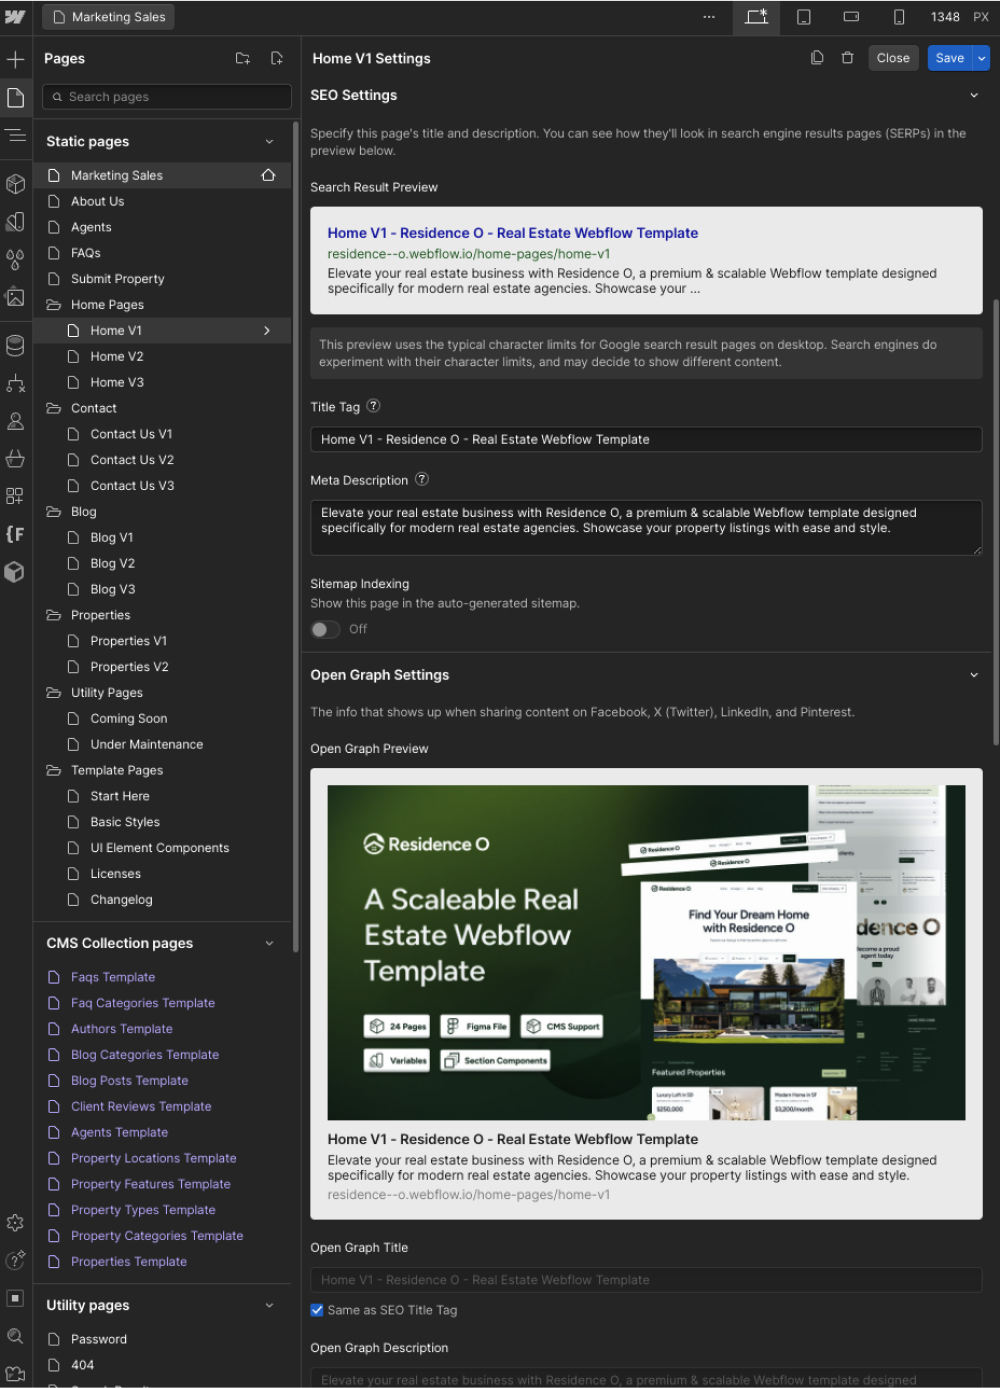Open the Navigator panel

tap(15, 134)
